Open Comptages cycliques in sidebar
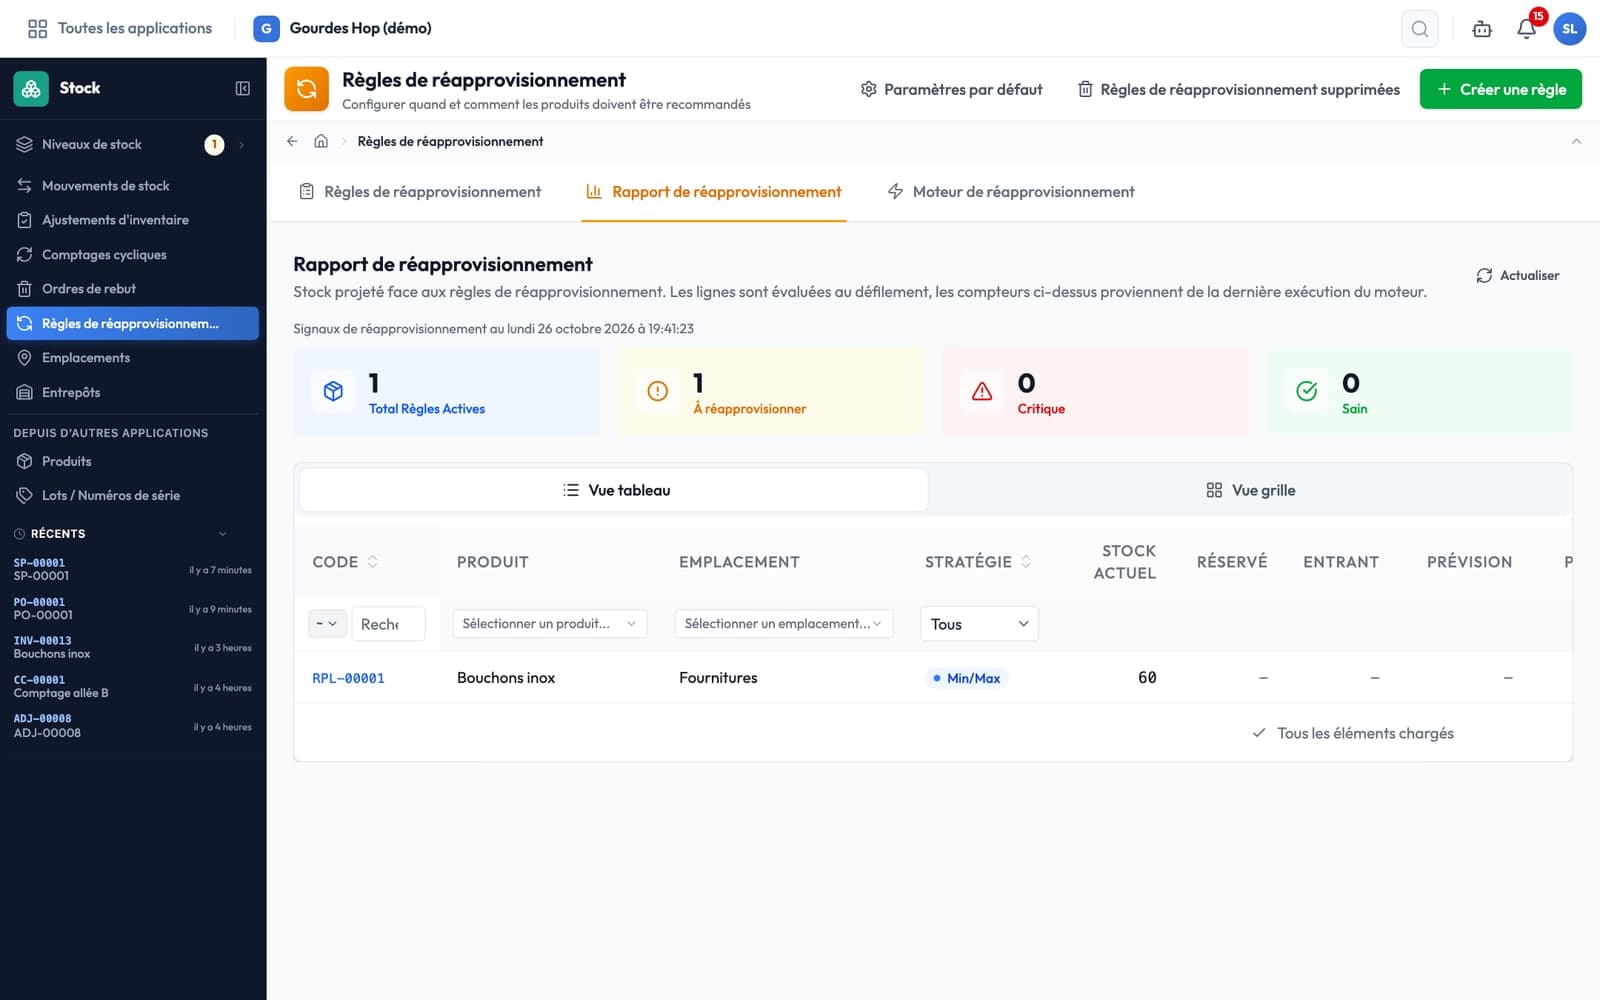 [x=132, y=255]
